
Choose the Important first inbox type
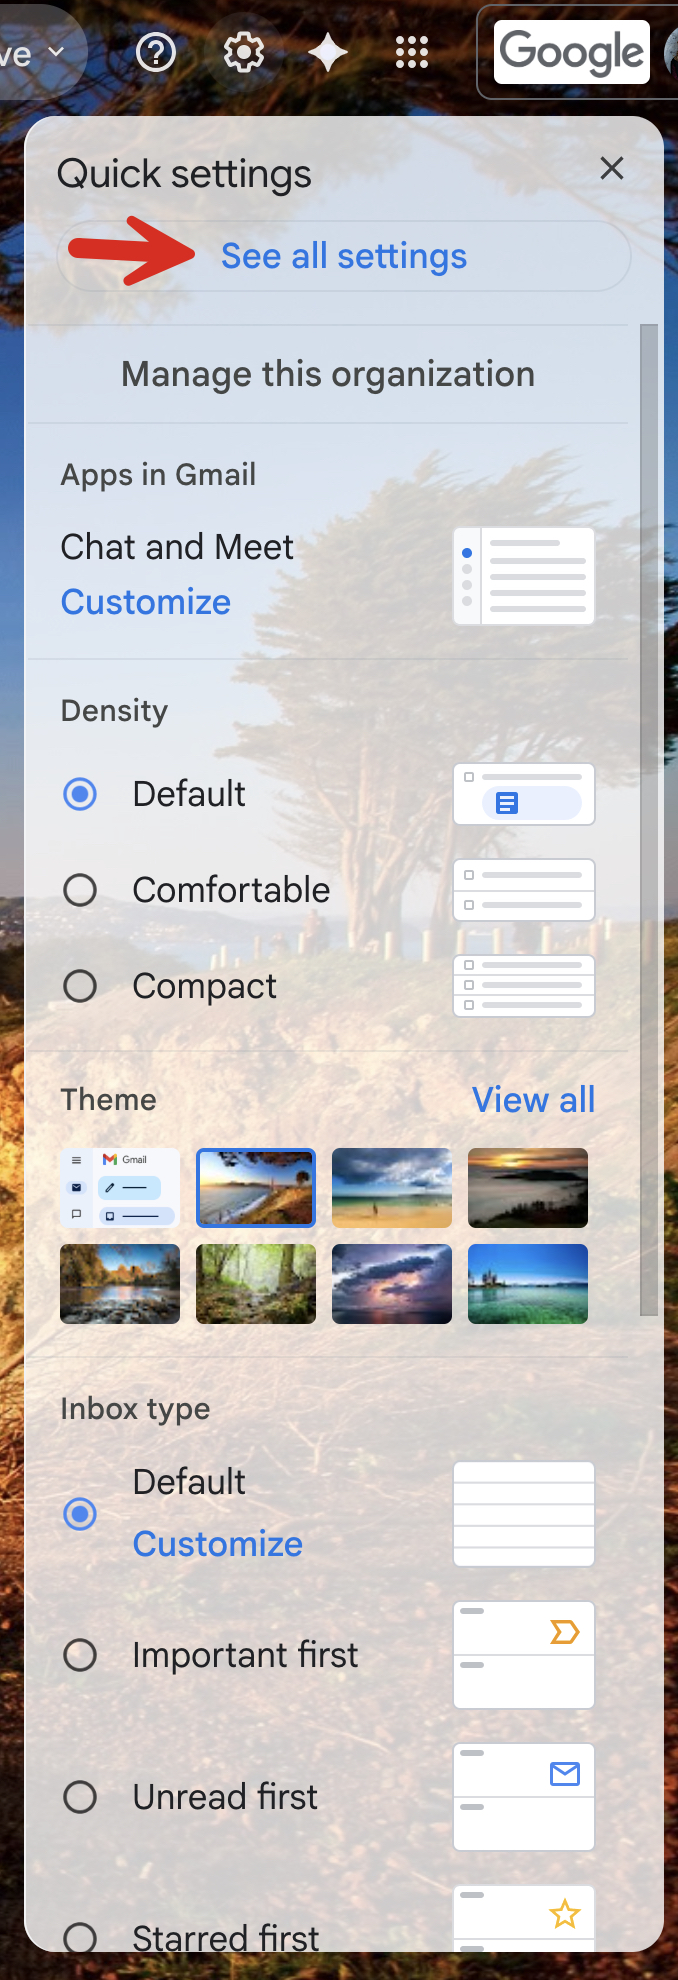pos(80,1655)
